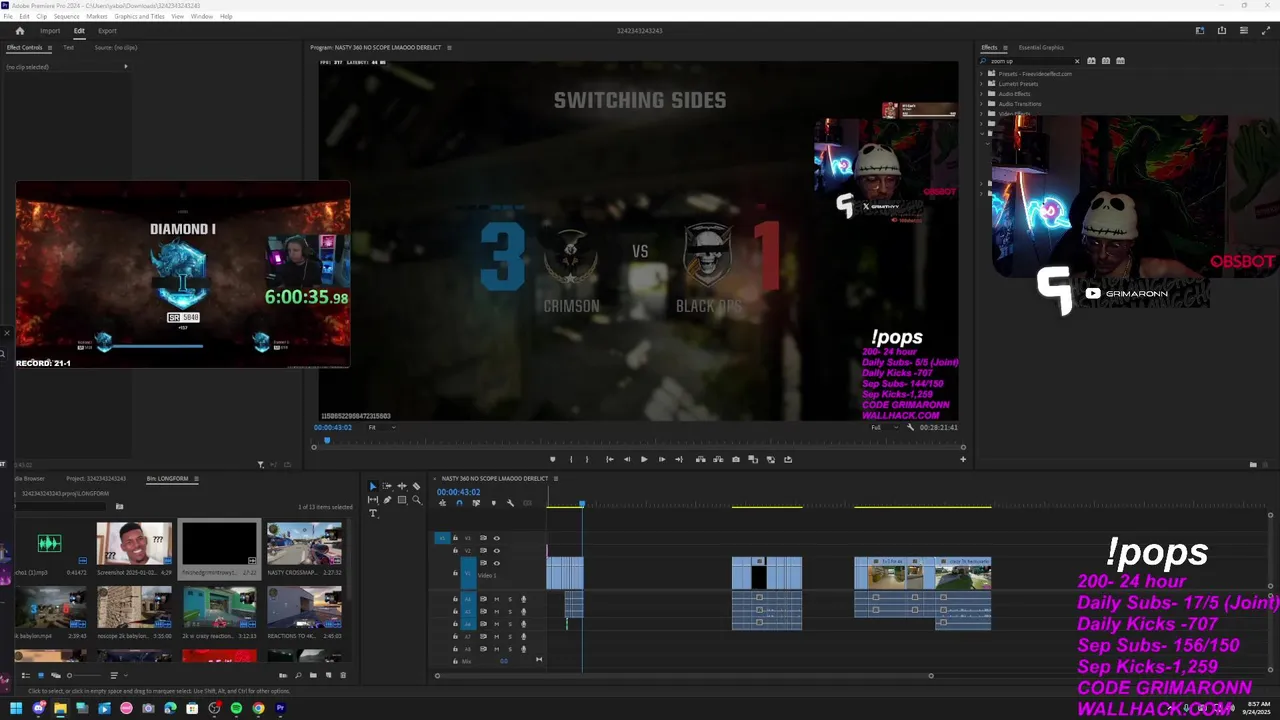Viewport: 1280px width, 720px height.
Task: Toggle V3 track output eye
Action: [496, 538]
